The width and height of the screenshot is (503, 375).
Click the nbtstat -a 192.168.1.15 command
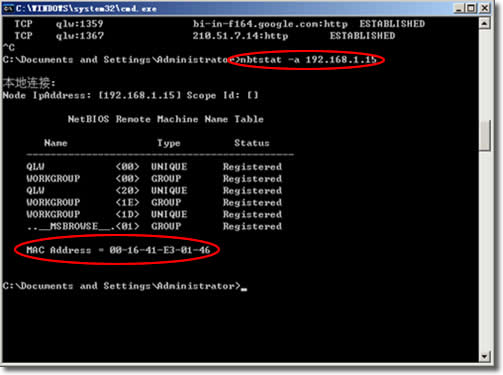tap(308, 60)
